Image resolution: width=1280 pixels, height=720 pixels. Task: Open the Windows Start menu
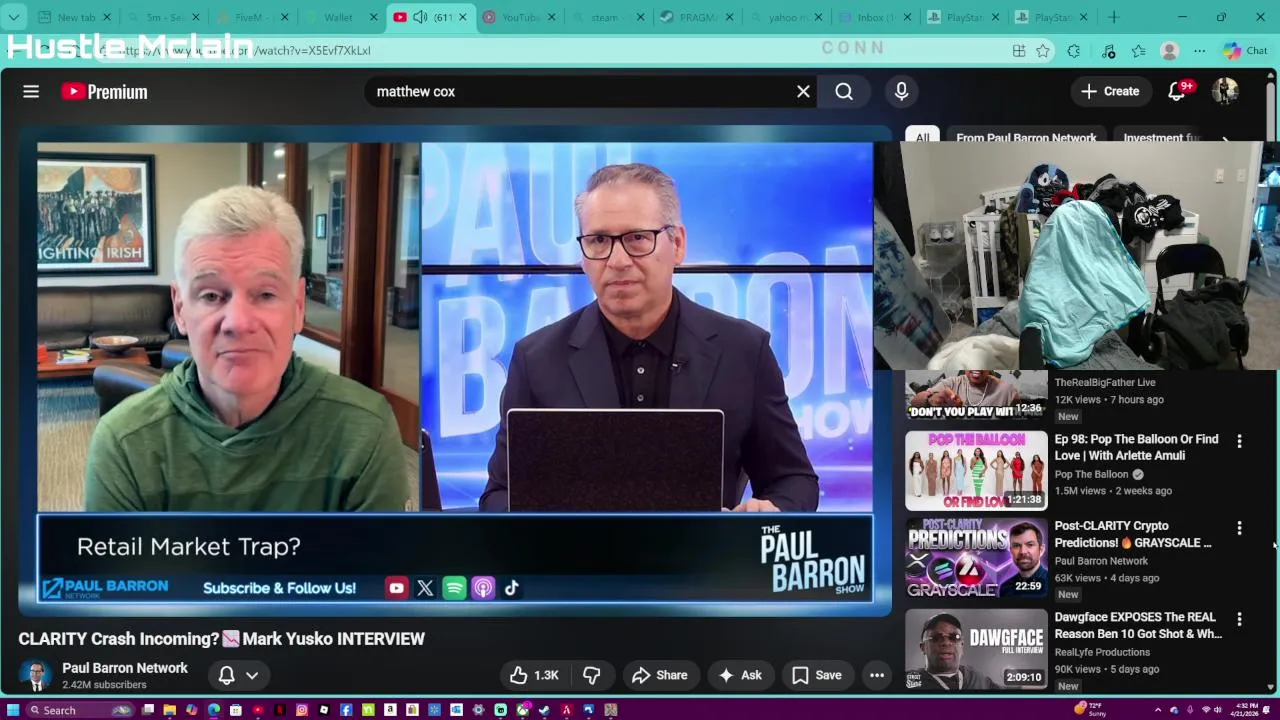point(13,710)
